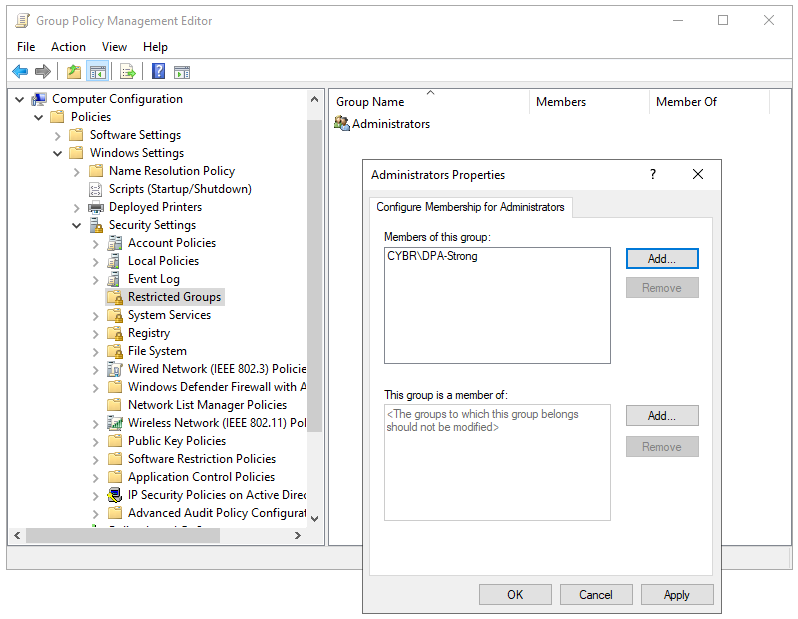Select Configure Membership for Administrators tab
The height and width of the screenshot is (619, 798).
click(470, 207)
